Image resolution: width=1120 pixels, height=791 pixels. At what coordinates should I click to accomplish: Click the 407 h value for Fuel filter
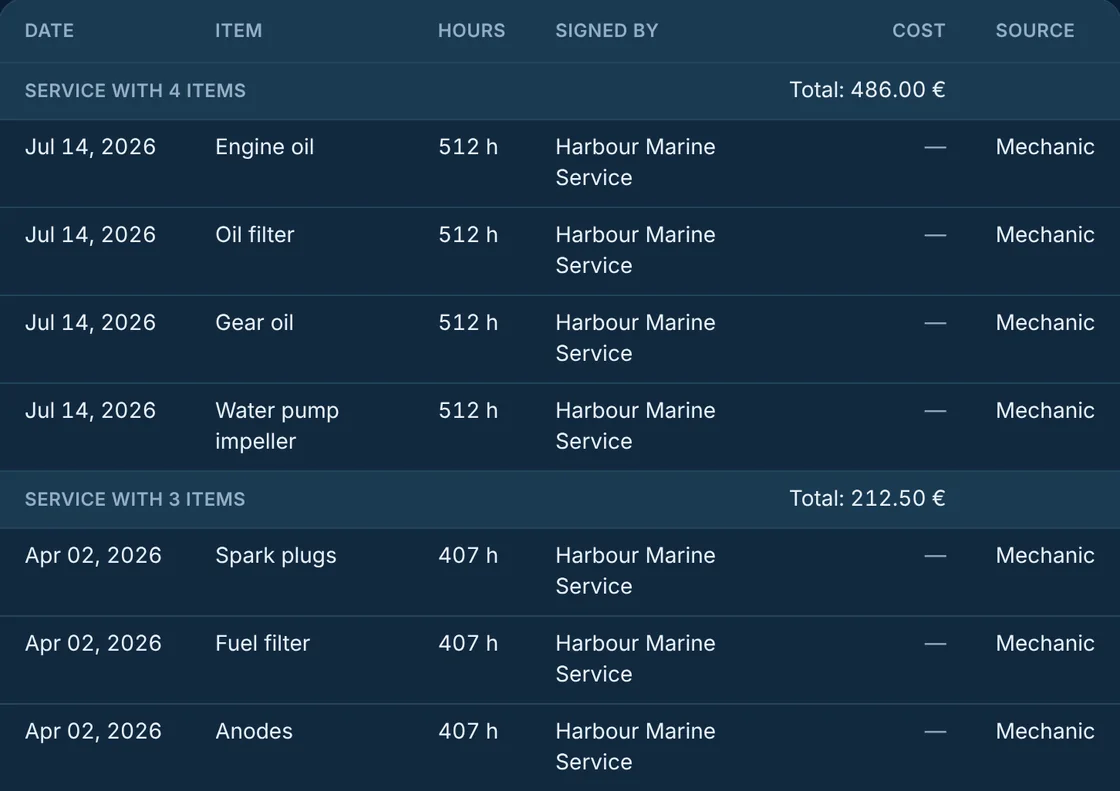click(468, 644)
